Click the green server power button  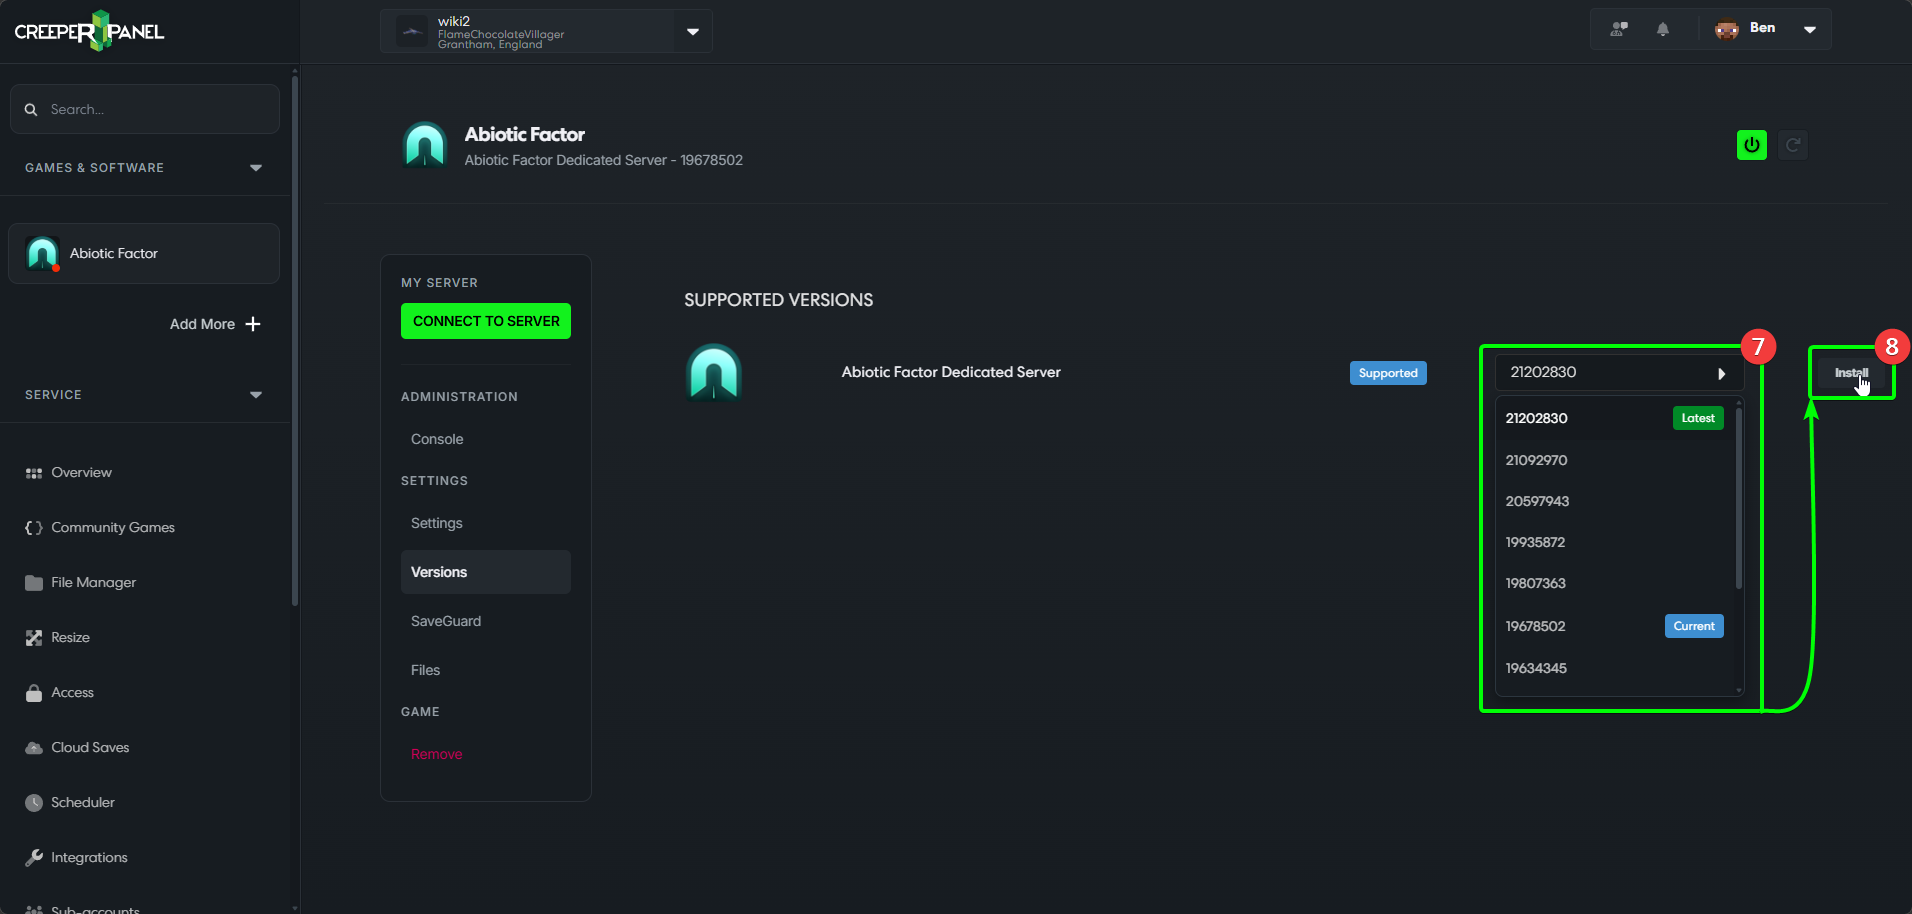pos(1751,145)
